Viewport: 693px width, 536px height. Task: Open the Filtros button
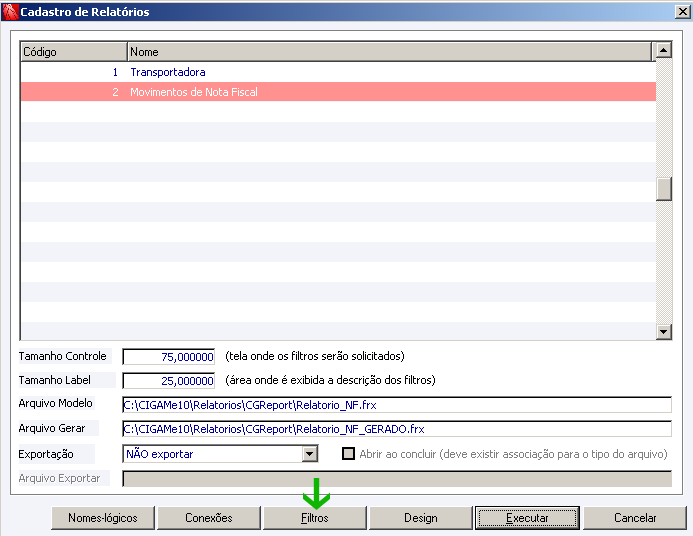pos(315,517)
